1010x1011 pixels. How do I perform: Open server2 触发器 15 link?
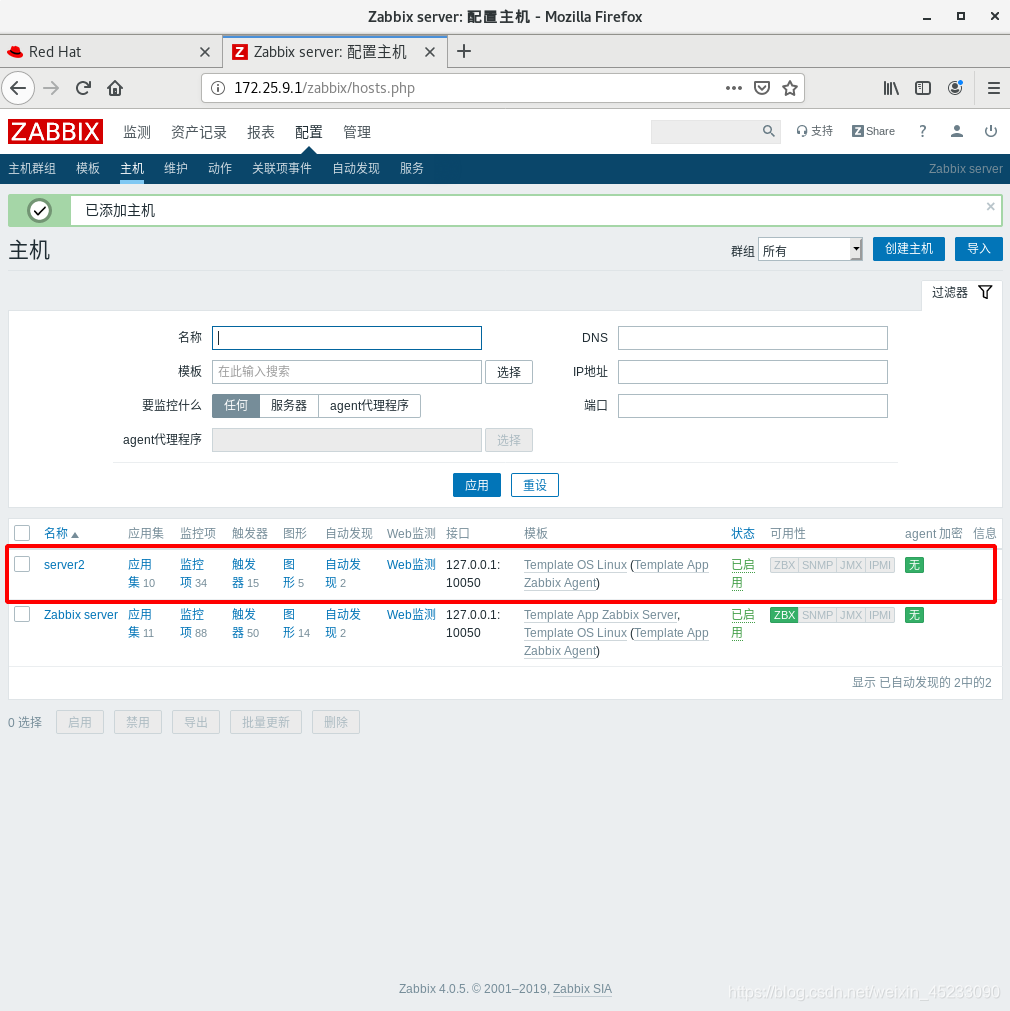tap(245, 573)
